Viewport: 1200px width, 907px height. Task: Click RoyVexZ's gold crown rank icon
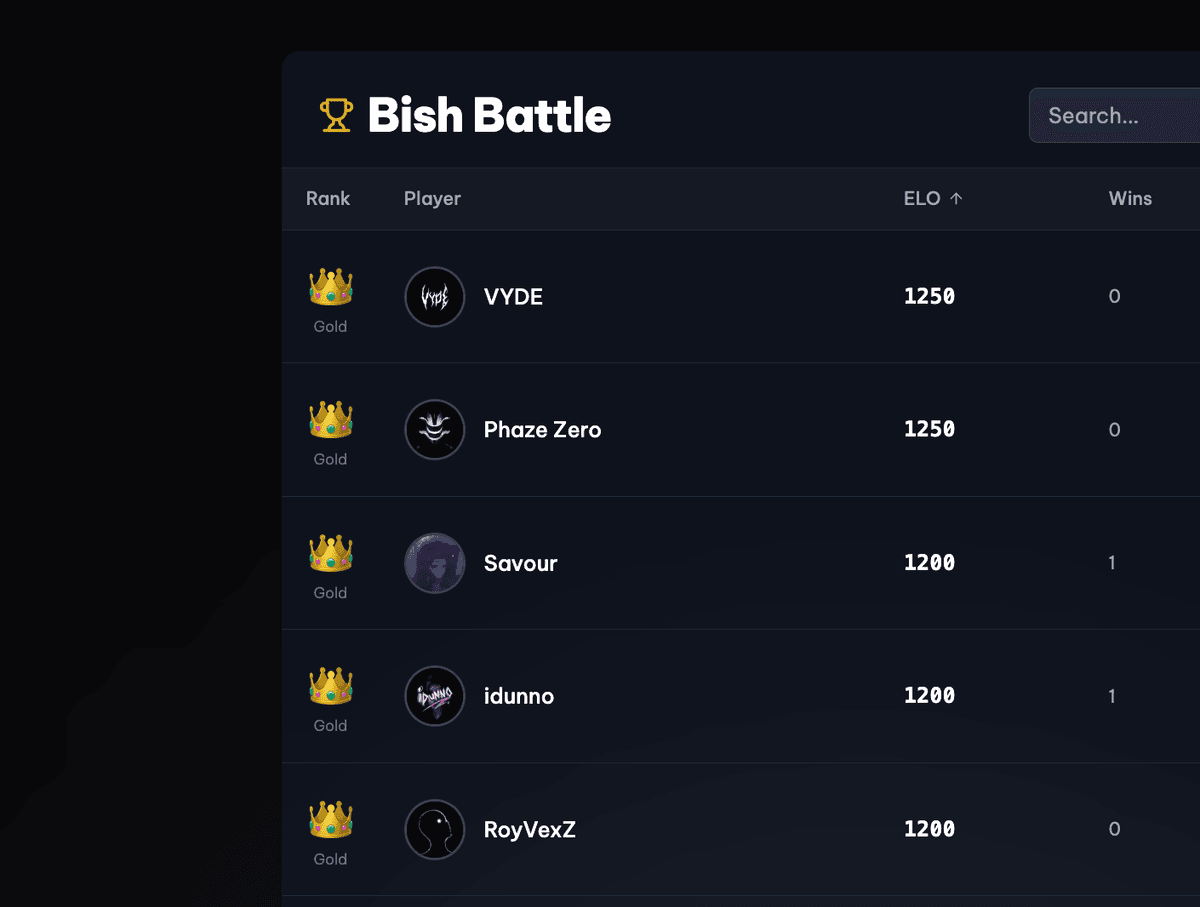coord(331,819)
